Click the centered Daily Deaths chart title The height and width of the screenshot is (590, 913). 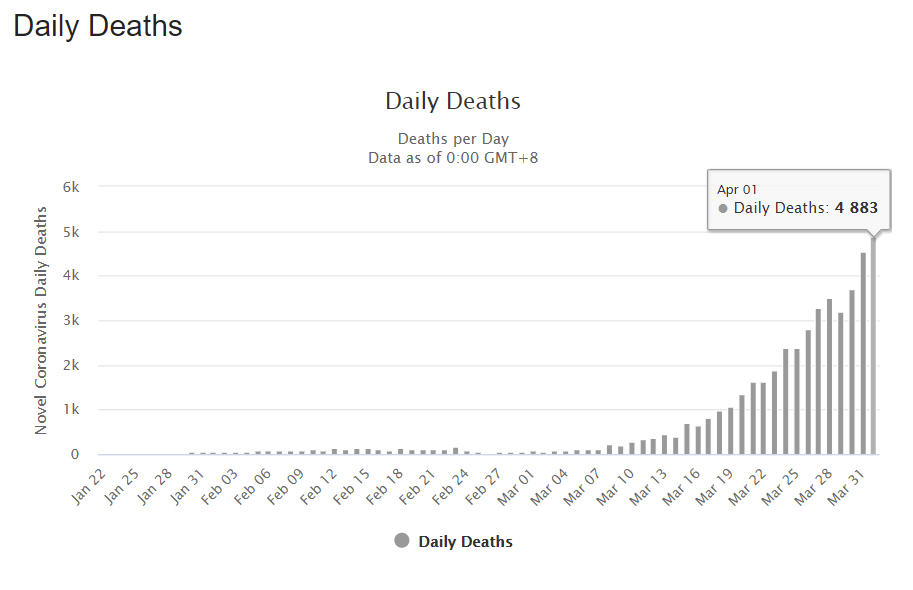pyautogui.click(x=452, y=101)
